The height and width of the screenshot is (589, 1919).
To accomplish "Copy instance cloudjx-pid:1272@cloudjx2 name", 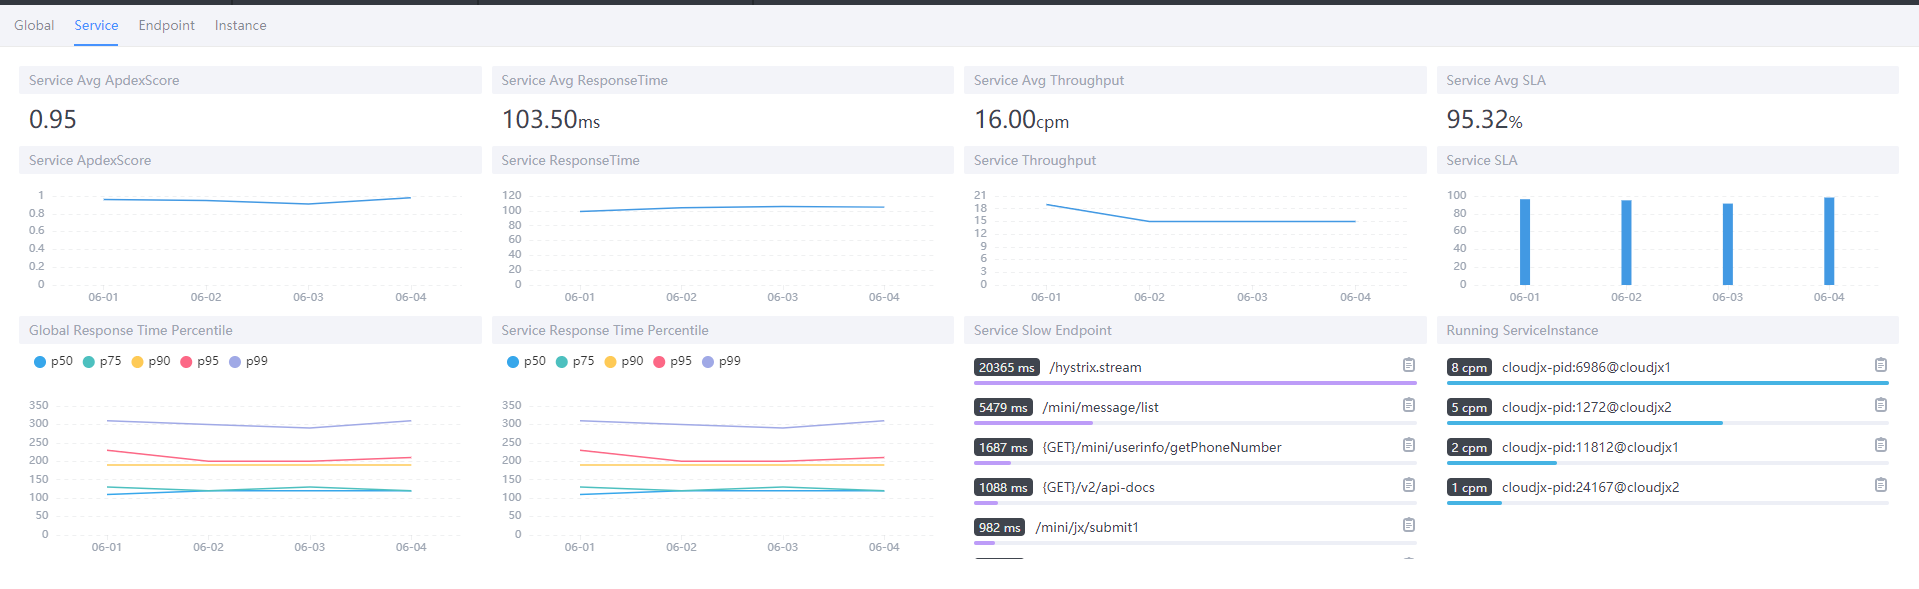I will 1880,405.
